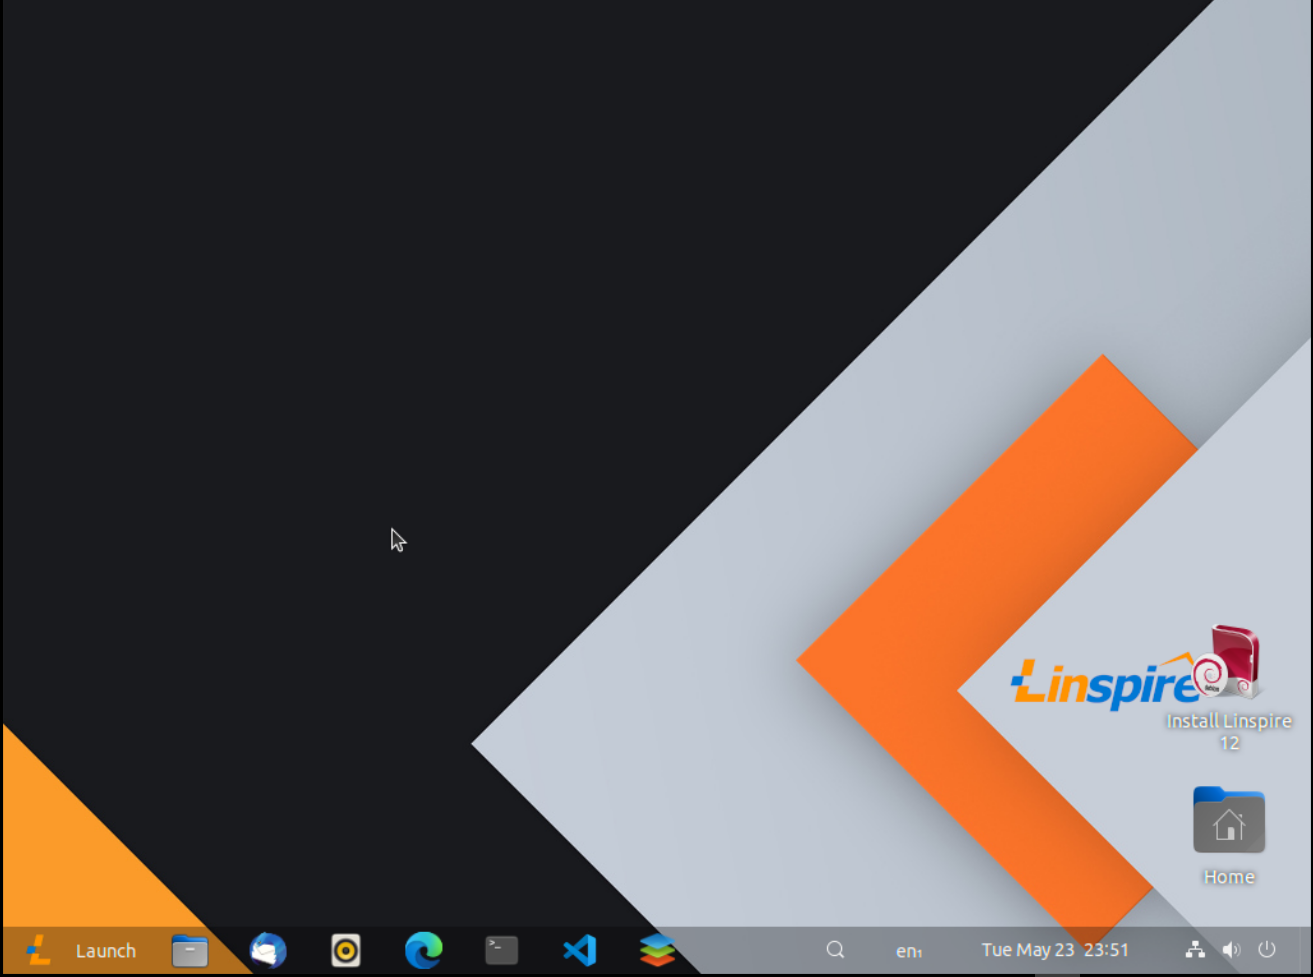The height and width of the screenshot is (977, 1313).
Task: Click the "Install Linspire 12" text label
Action: (x=1229, y=731)
